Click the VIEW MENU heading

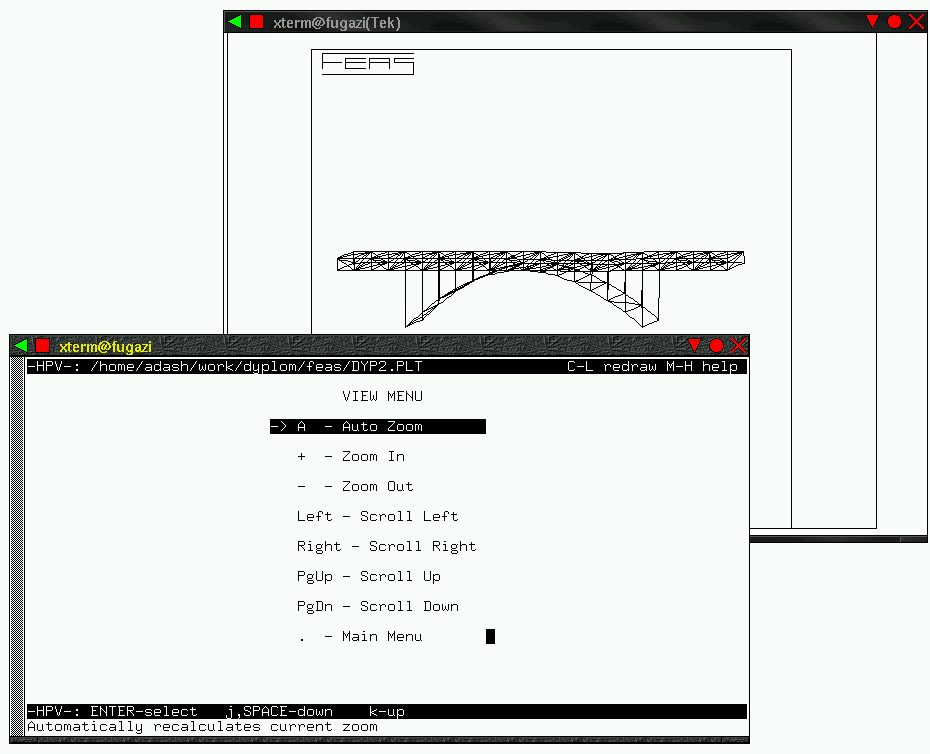(x=383, y=396)
